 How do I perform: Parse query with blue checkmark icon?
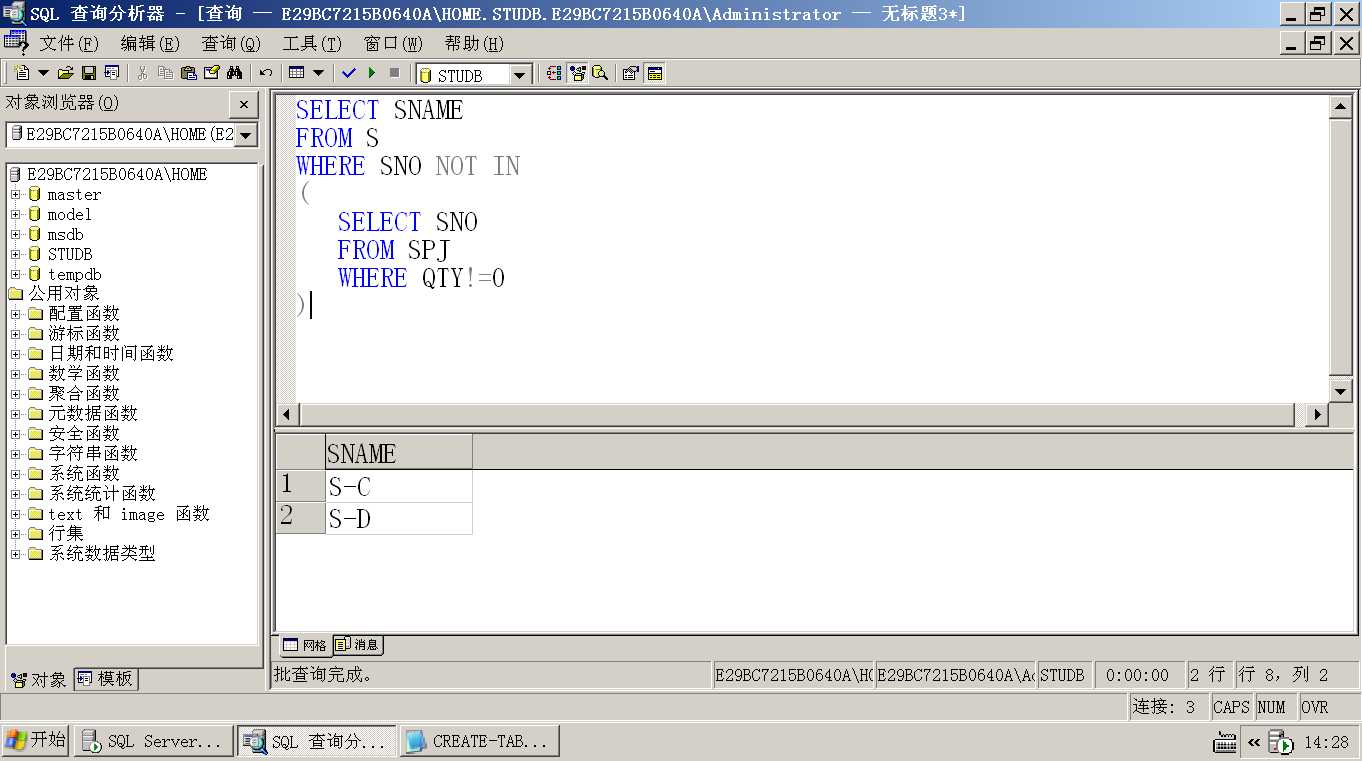pos(349,73)
